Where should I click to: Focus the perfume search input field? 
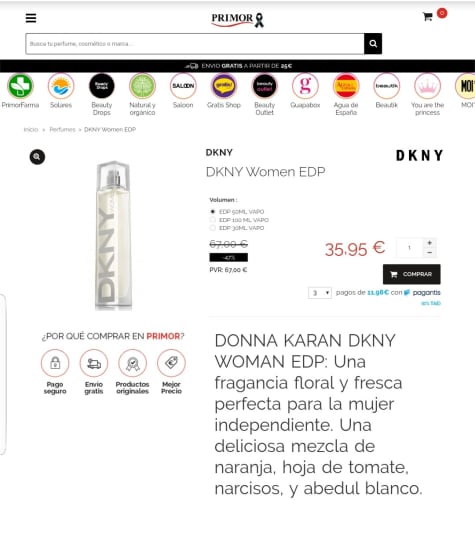click(x=195, y=44)
